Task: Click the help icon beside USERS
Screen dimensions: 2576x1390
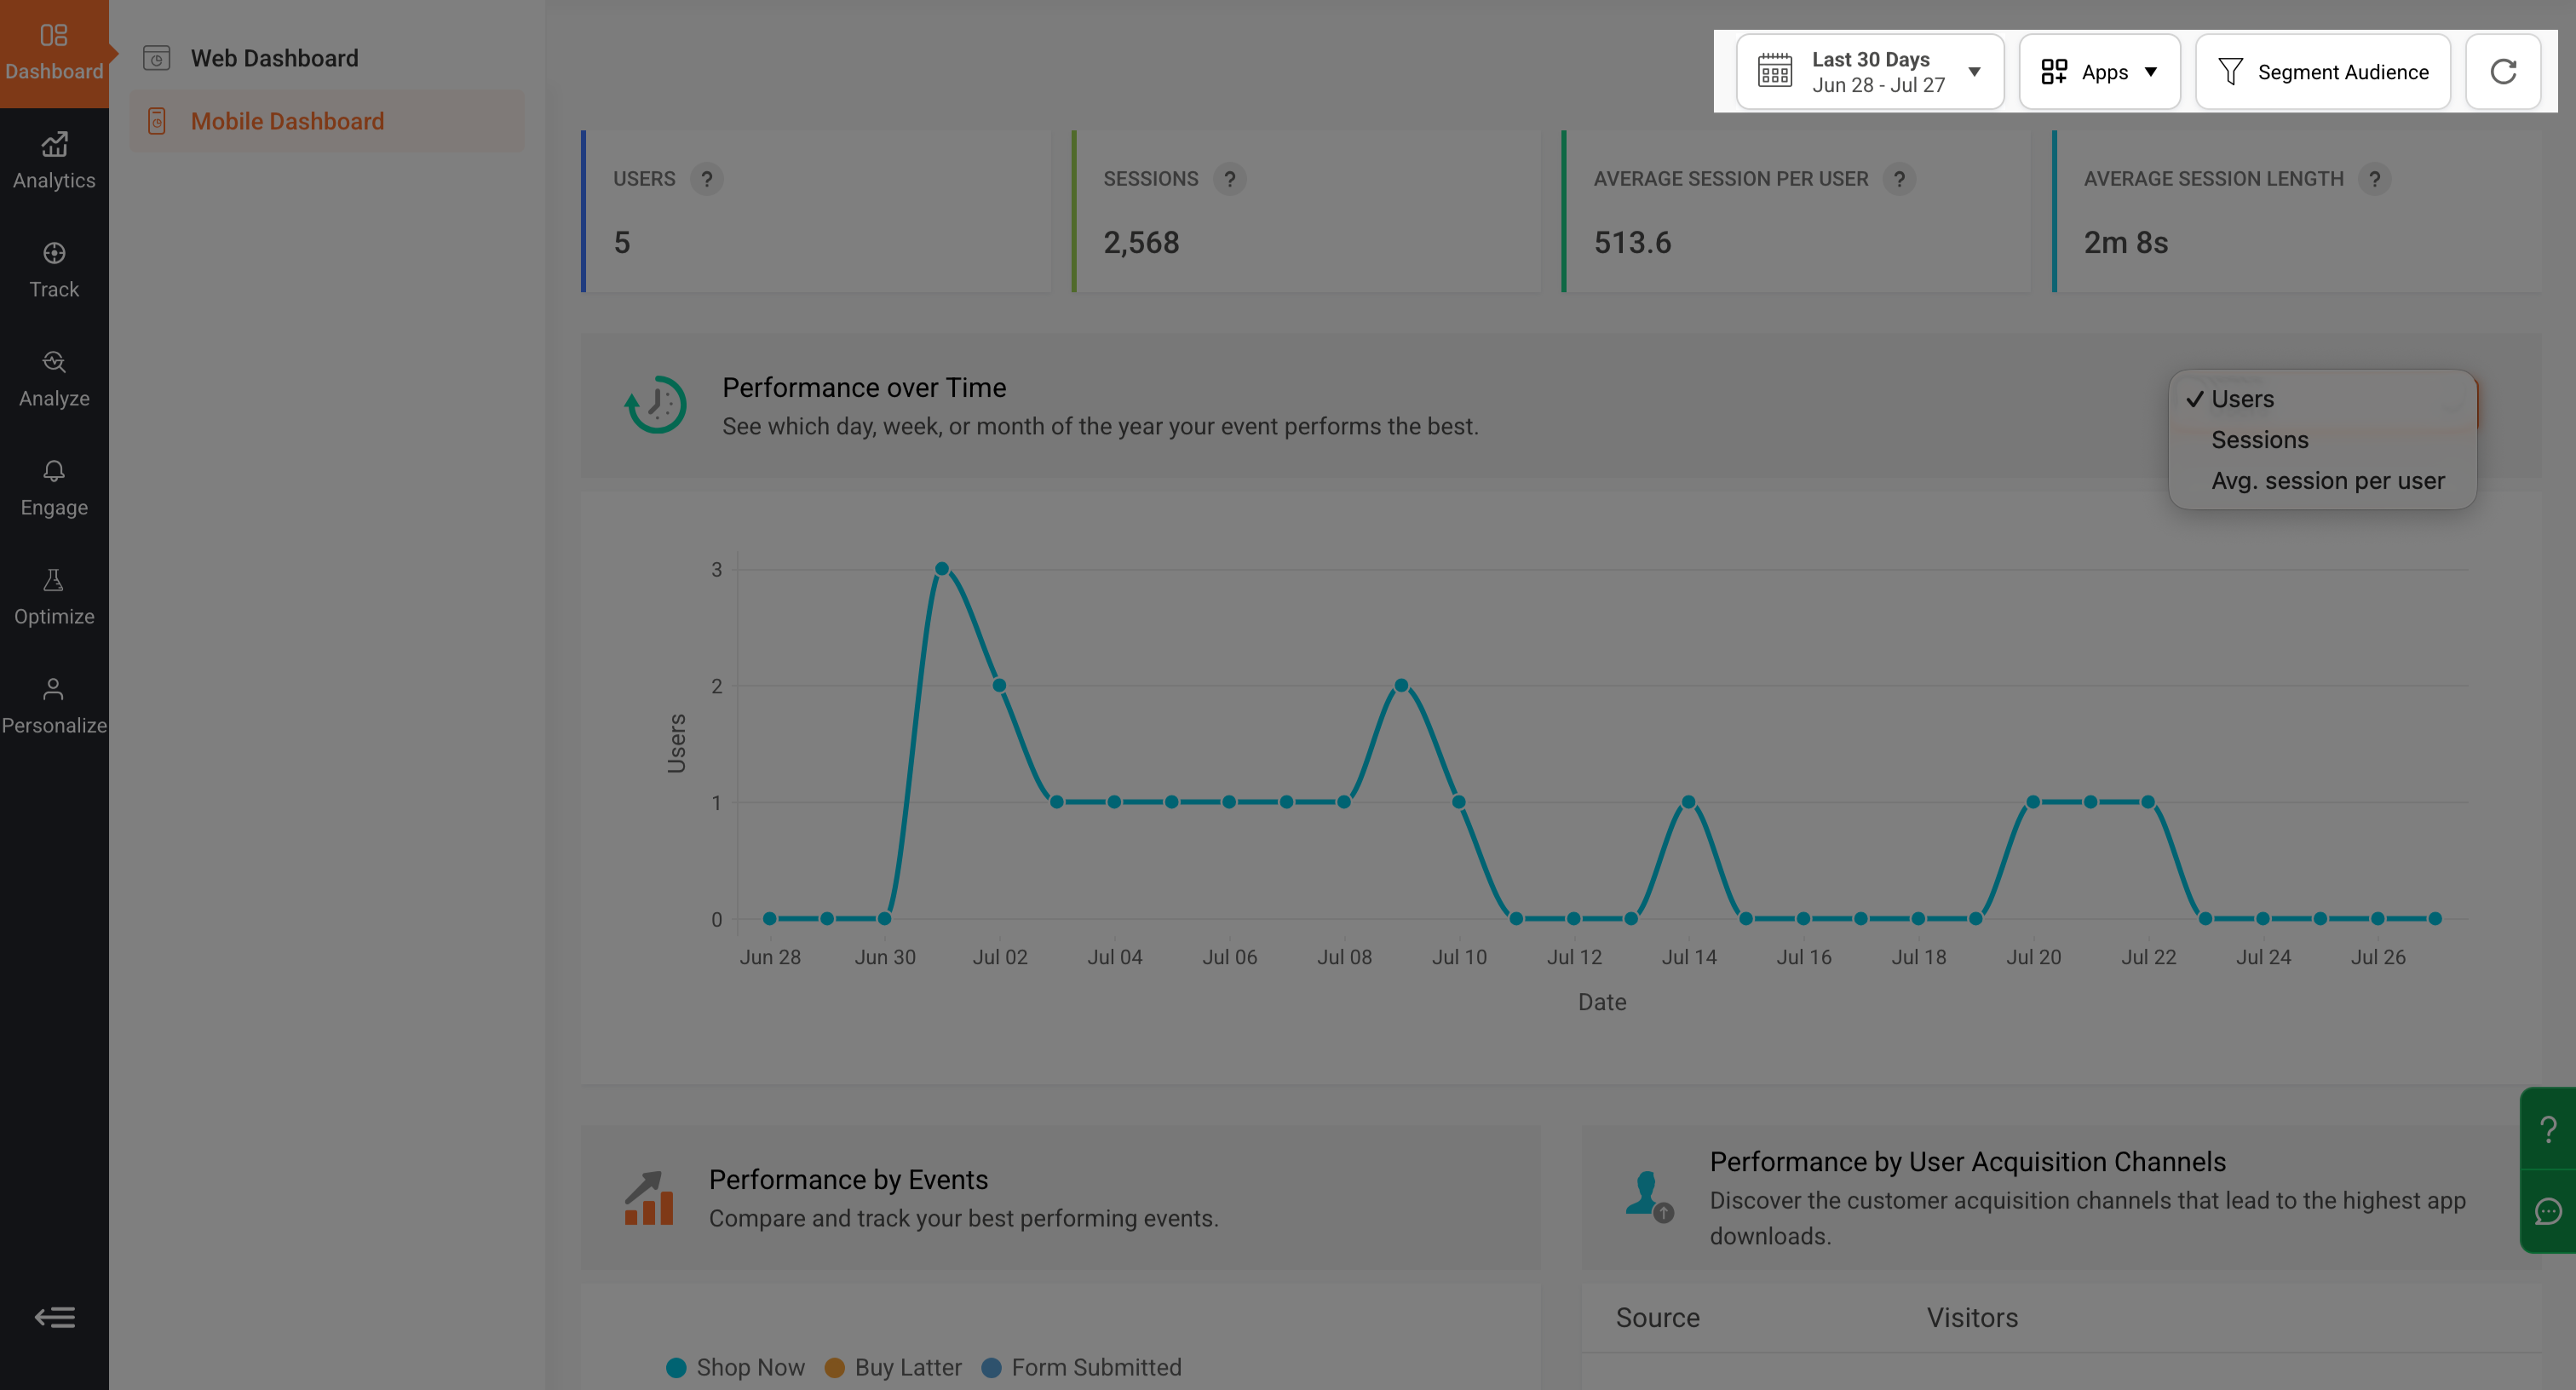Action: click(x=707, y=179)
